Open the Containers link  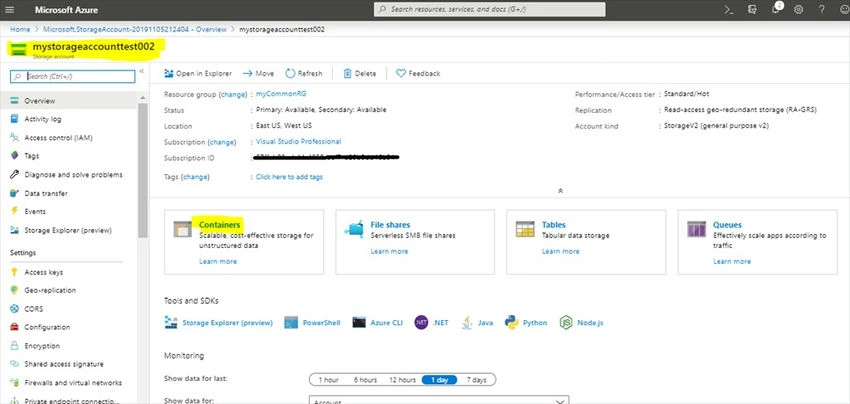point(220,225)
